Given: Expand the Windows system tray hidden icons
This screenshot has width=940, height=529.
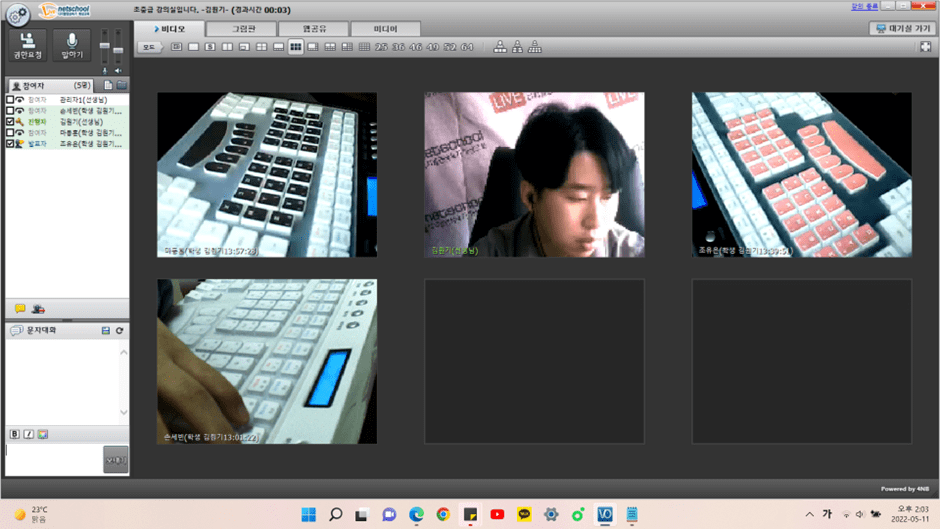Looking at the screenshot, I should coord(810,514).
